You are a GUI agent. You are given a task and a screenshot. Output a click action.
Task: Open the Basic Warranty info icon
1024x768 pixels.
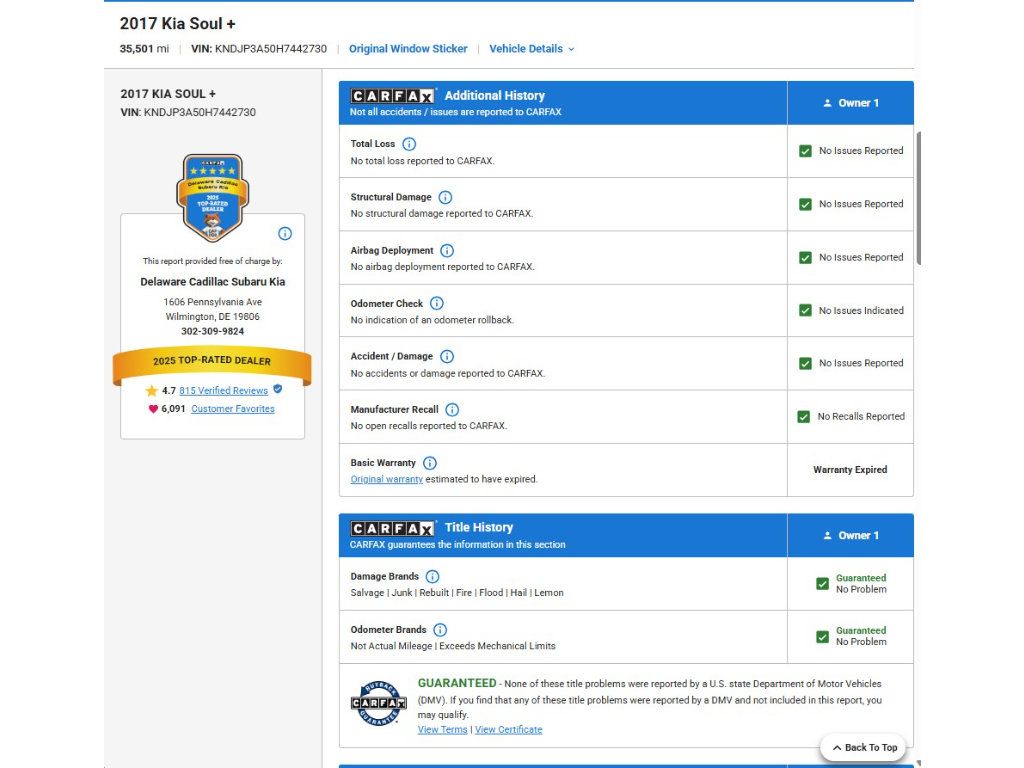[430, 463]
